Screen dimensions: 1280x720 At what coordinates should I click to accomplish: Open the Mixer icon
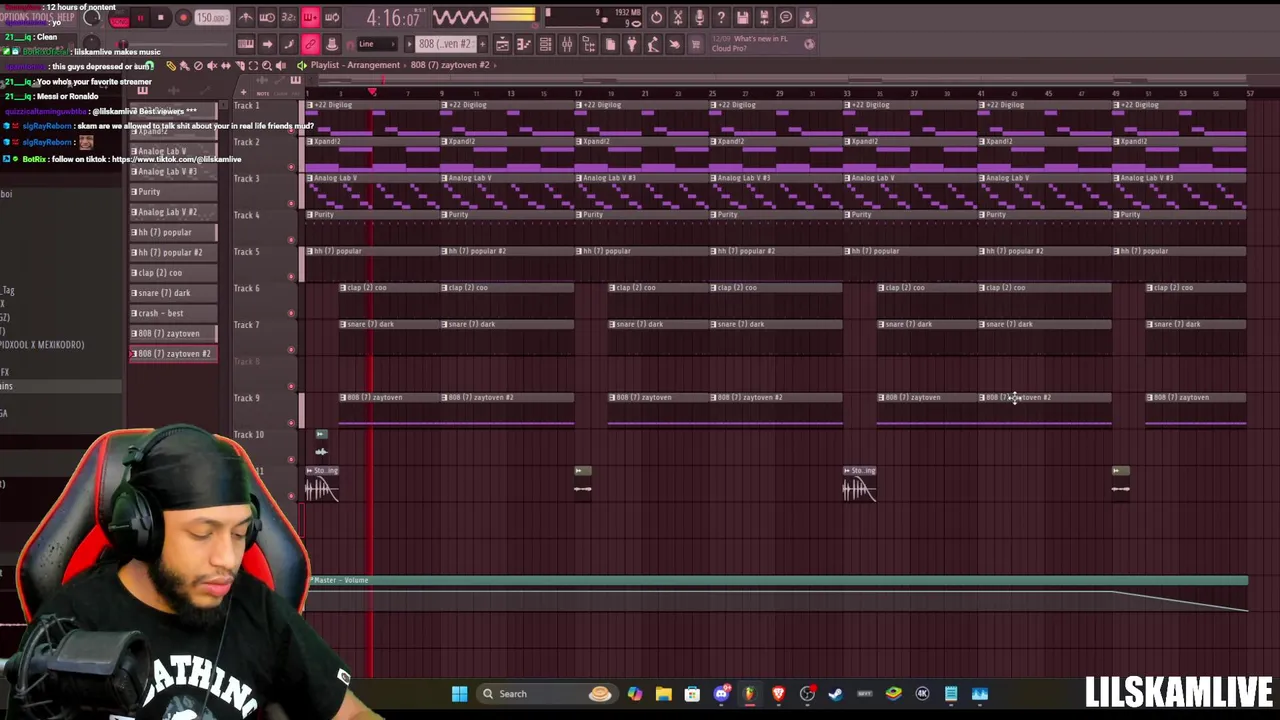567,44
